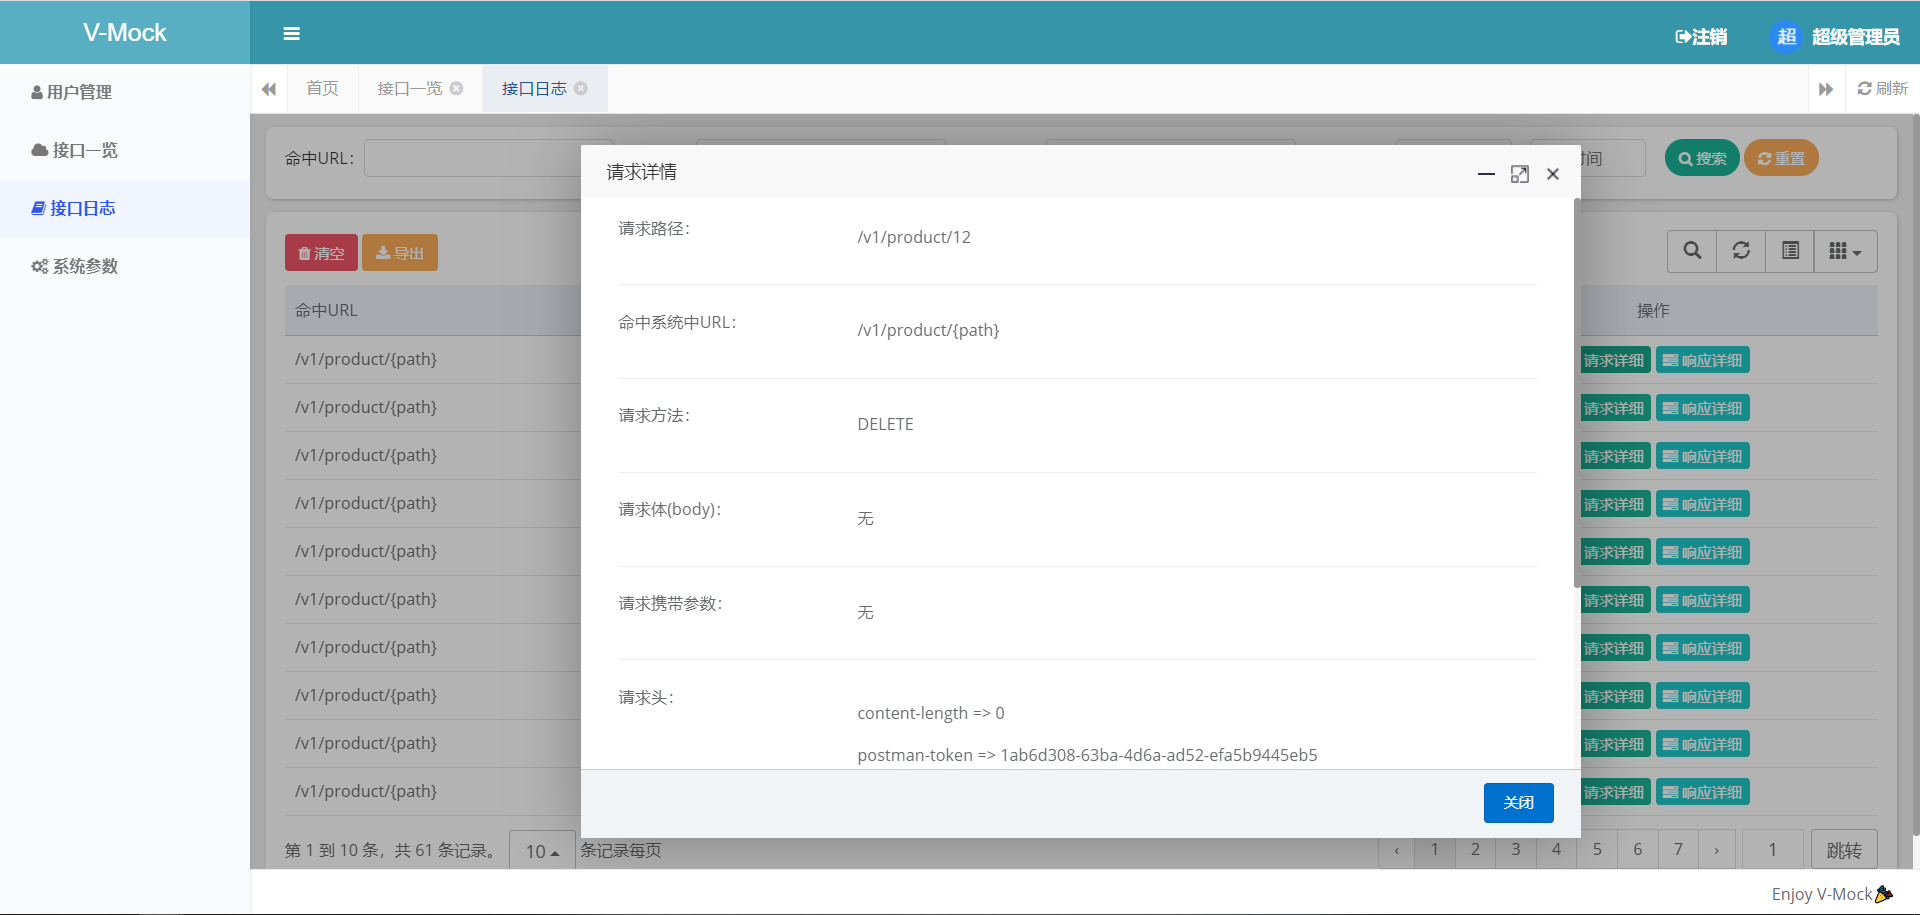Toggle card view icon in table toolbar

[x=1790, y=251]
